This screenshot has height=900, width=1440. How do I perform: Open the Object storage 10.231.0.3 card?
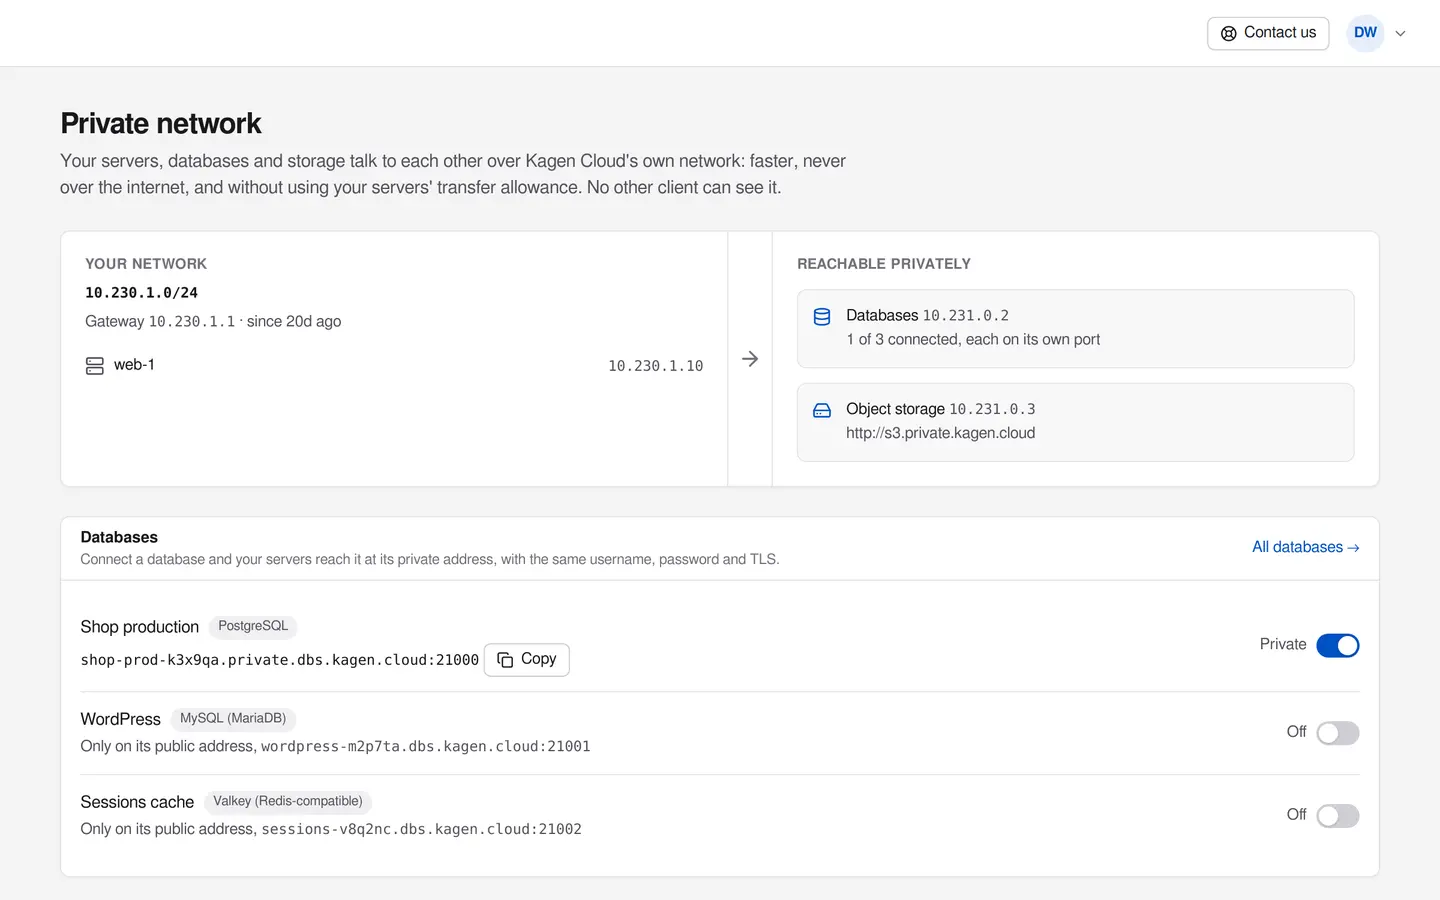(x=1075, y=422)
